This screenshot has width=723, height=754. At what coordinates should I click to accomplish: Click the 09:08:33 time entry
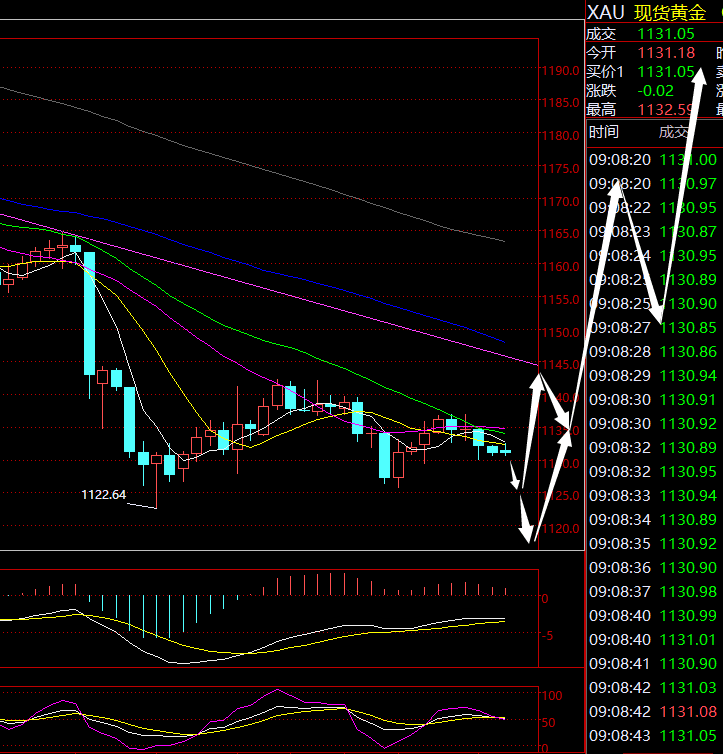point(620,495)
